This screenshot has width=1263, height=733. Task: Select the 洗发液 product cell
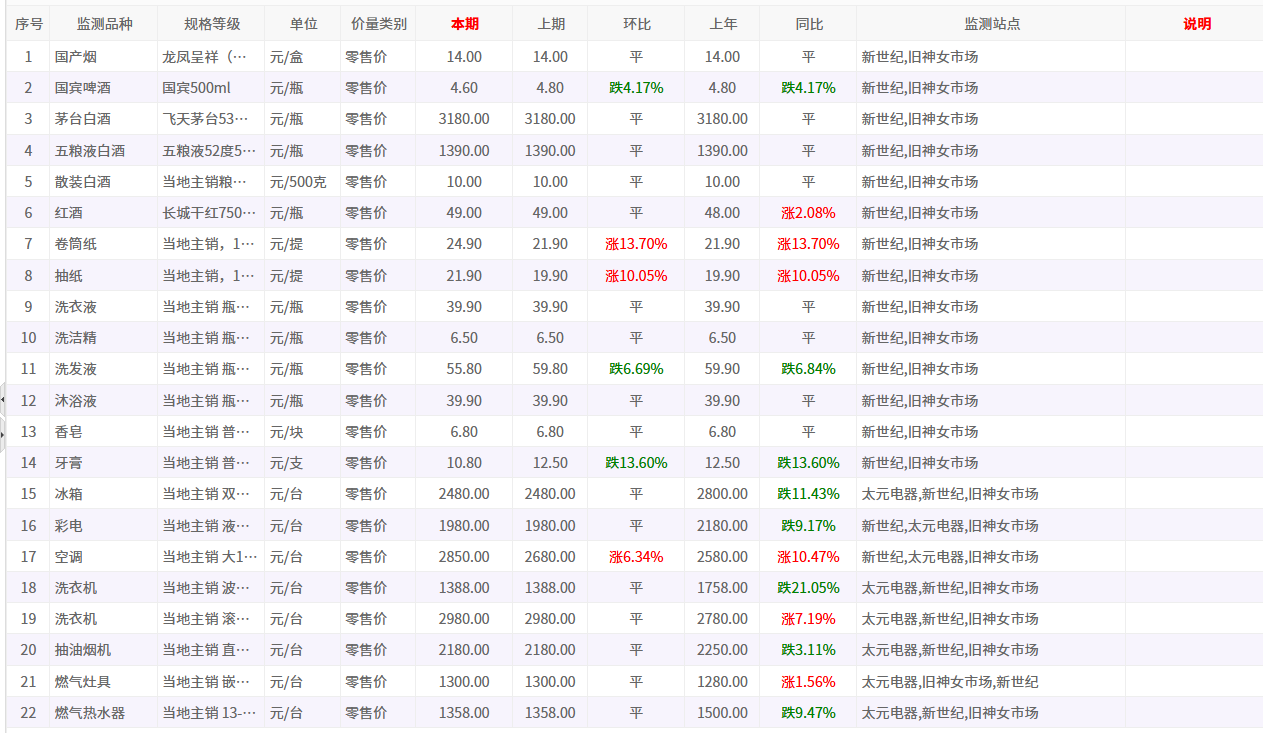[104, 369]
